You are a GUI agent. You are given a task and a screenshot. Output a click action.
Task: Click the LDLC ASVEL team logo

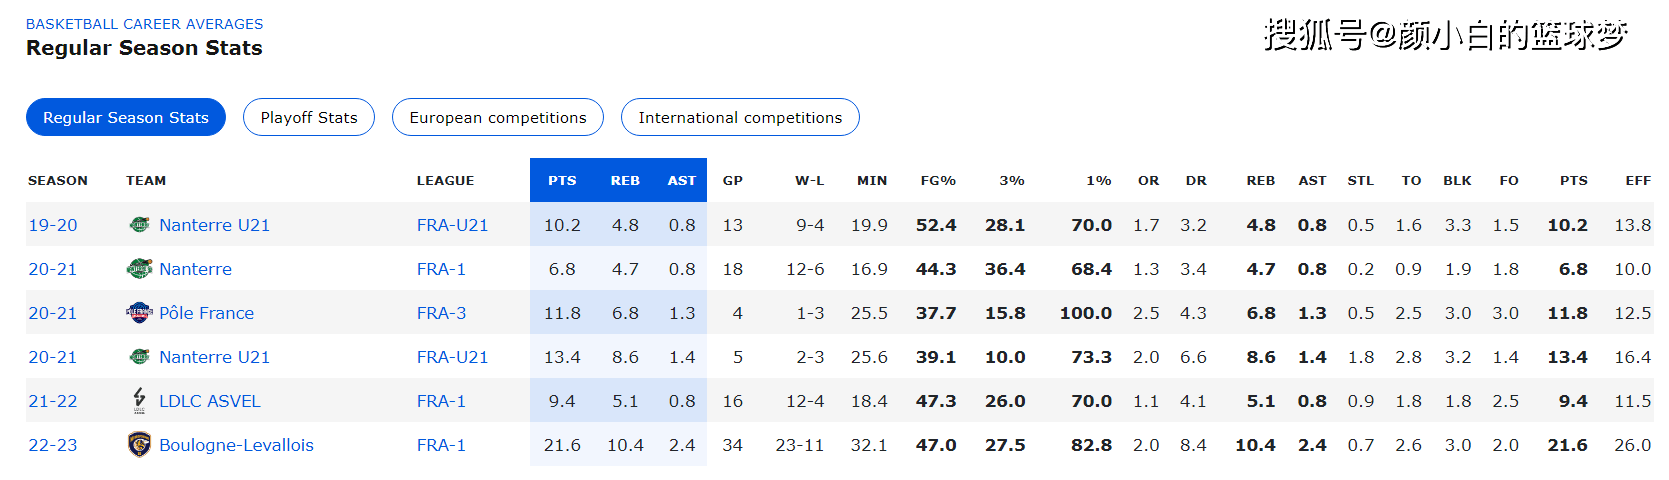(140, 400)
